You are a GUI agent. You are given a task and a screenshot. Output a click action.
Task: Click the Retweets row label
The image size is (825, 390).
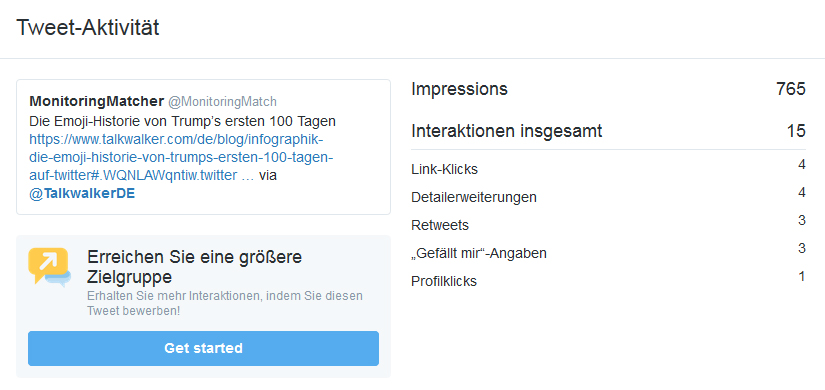440,225
